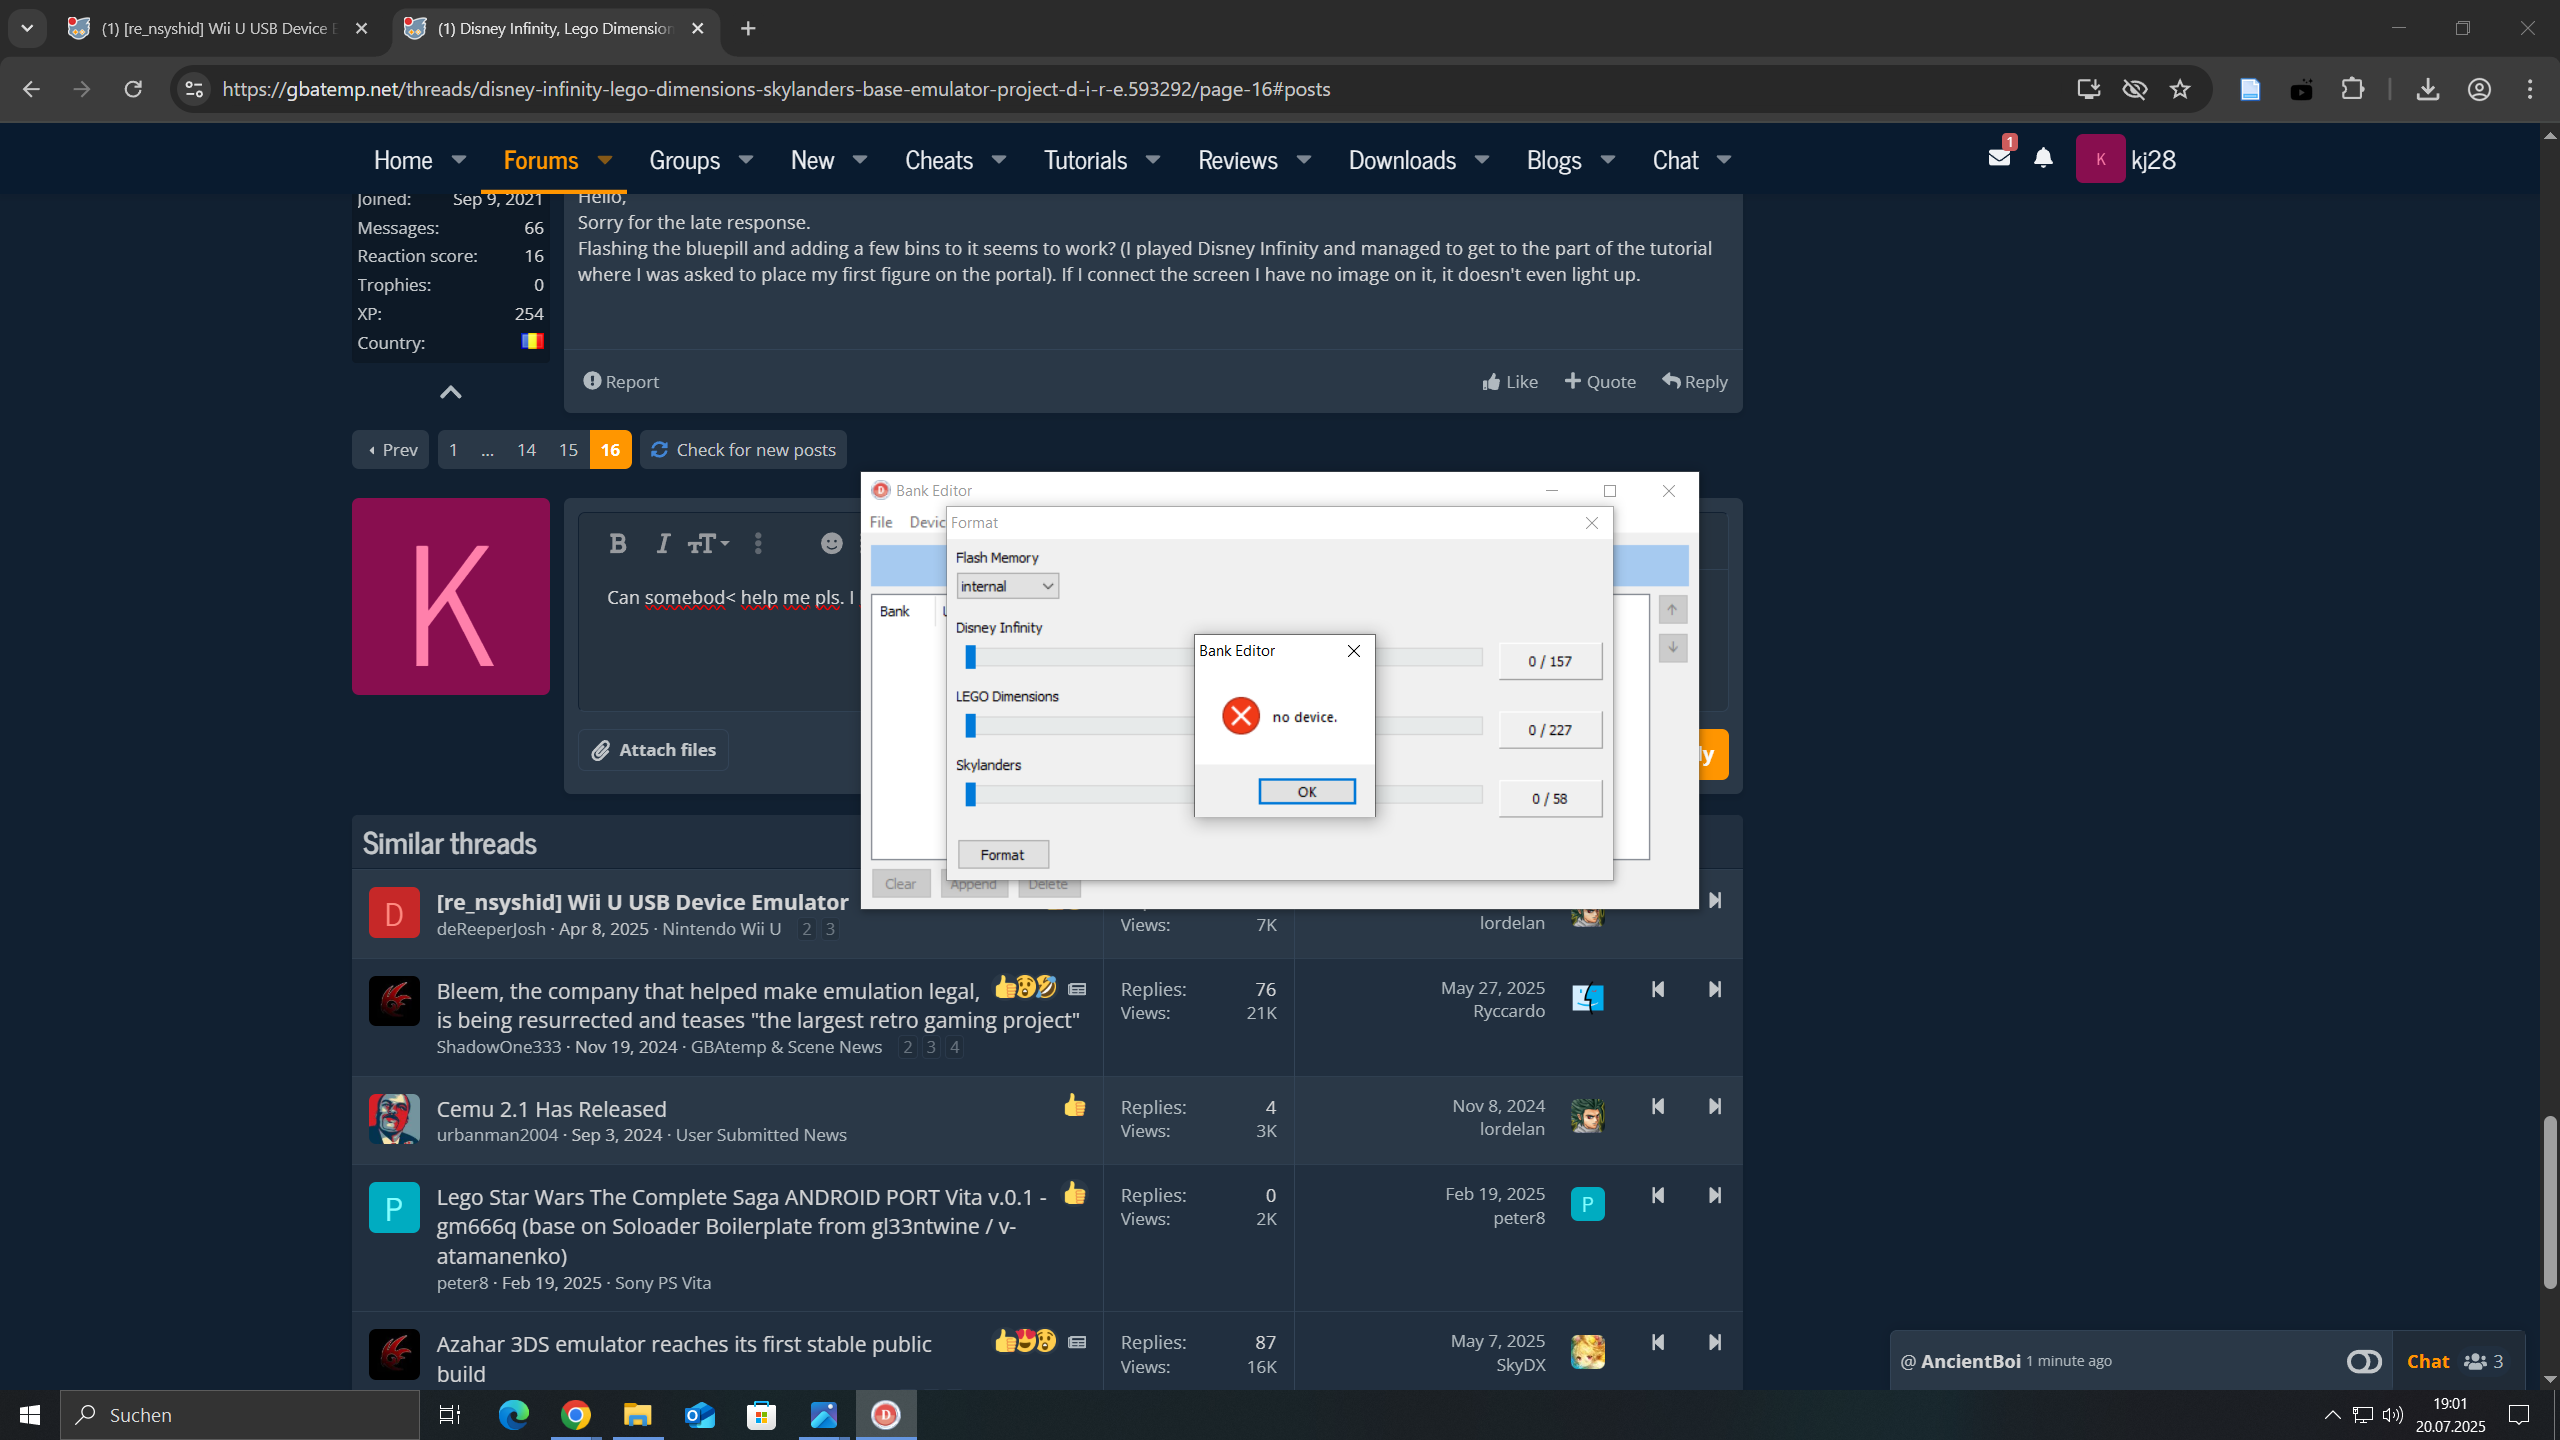
Task: Expand the Forums menu dropdown arrow
Action: click(x=605, y=160)
